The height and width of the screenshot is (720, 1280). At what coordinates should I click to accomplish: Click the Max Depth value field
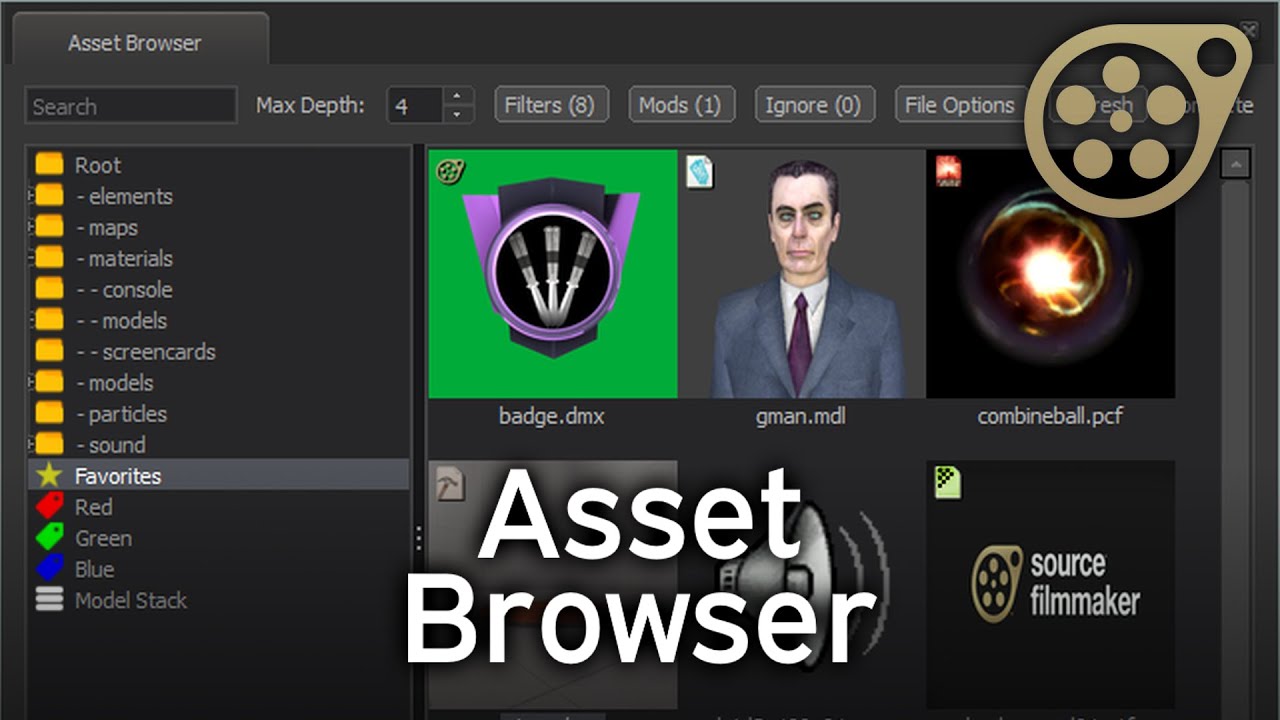pyautogui.click(x=415, y=106)
